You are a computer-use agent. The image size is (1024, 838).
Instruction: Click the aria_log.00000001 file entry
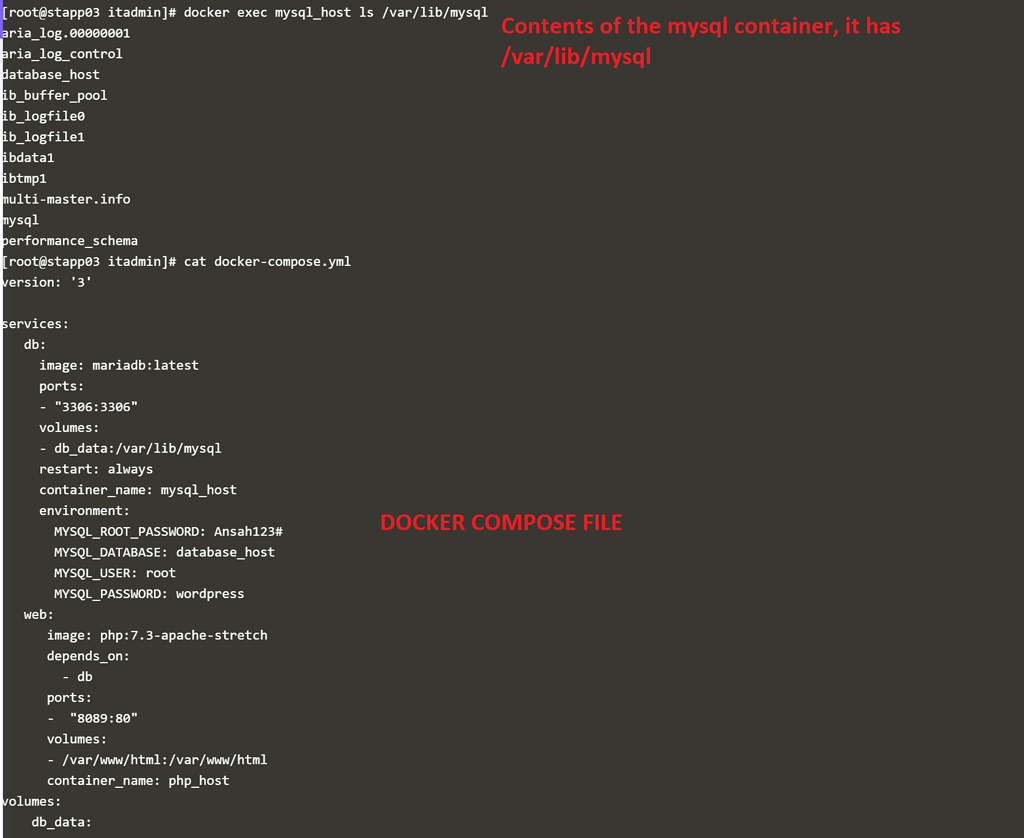click(x=66, y=33)
